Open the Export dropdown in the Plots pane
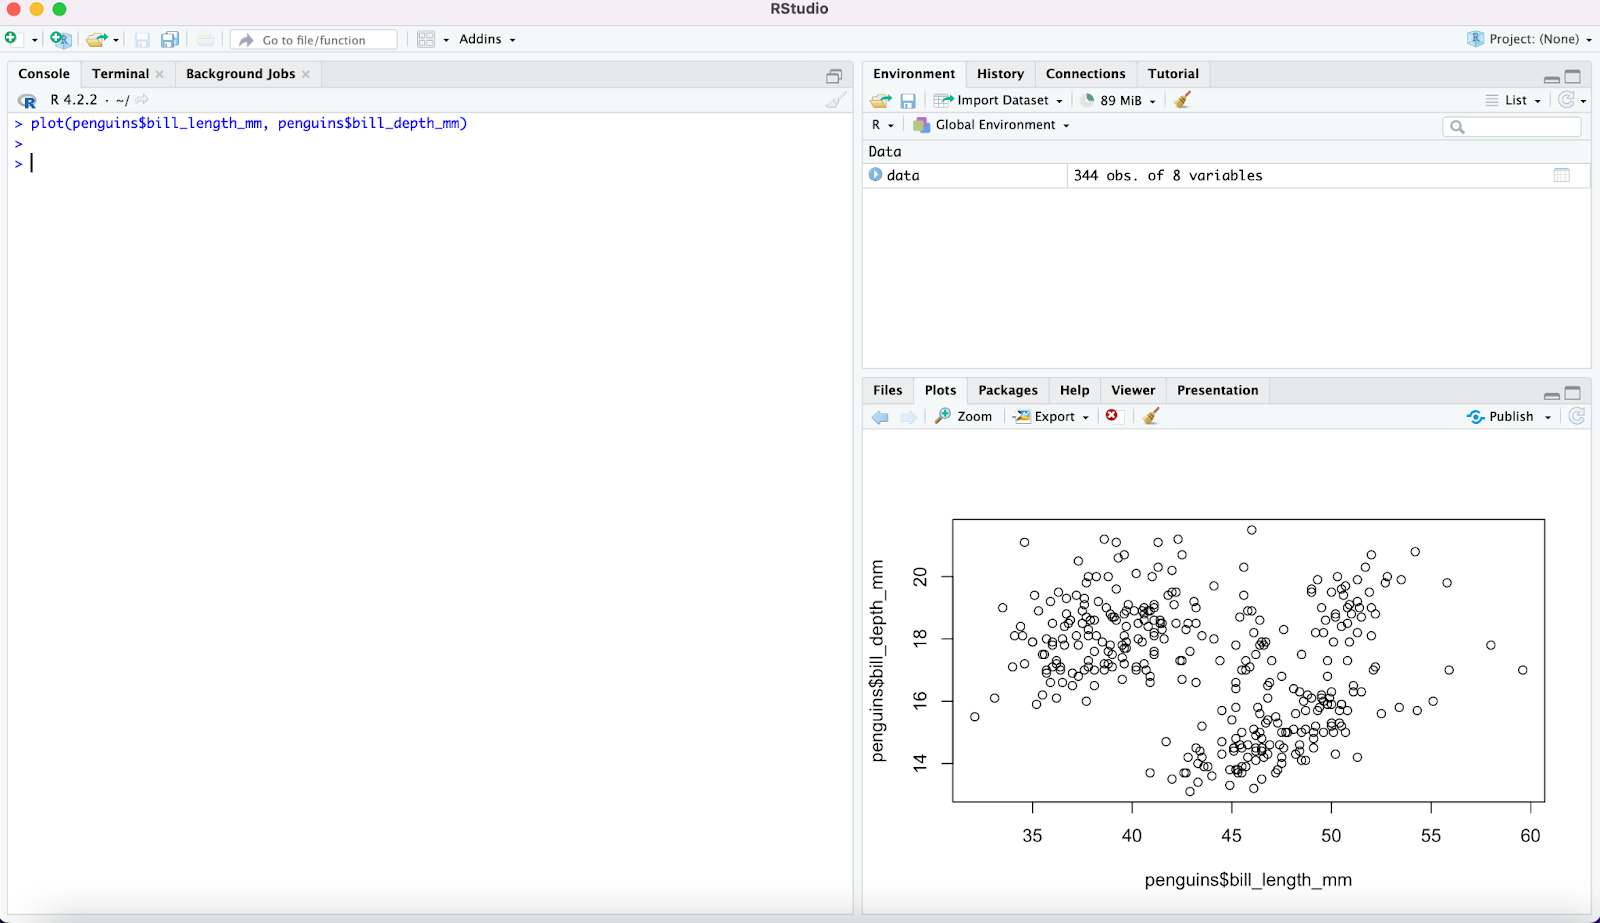 tap(1050, 416)
